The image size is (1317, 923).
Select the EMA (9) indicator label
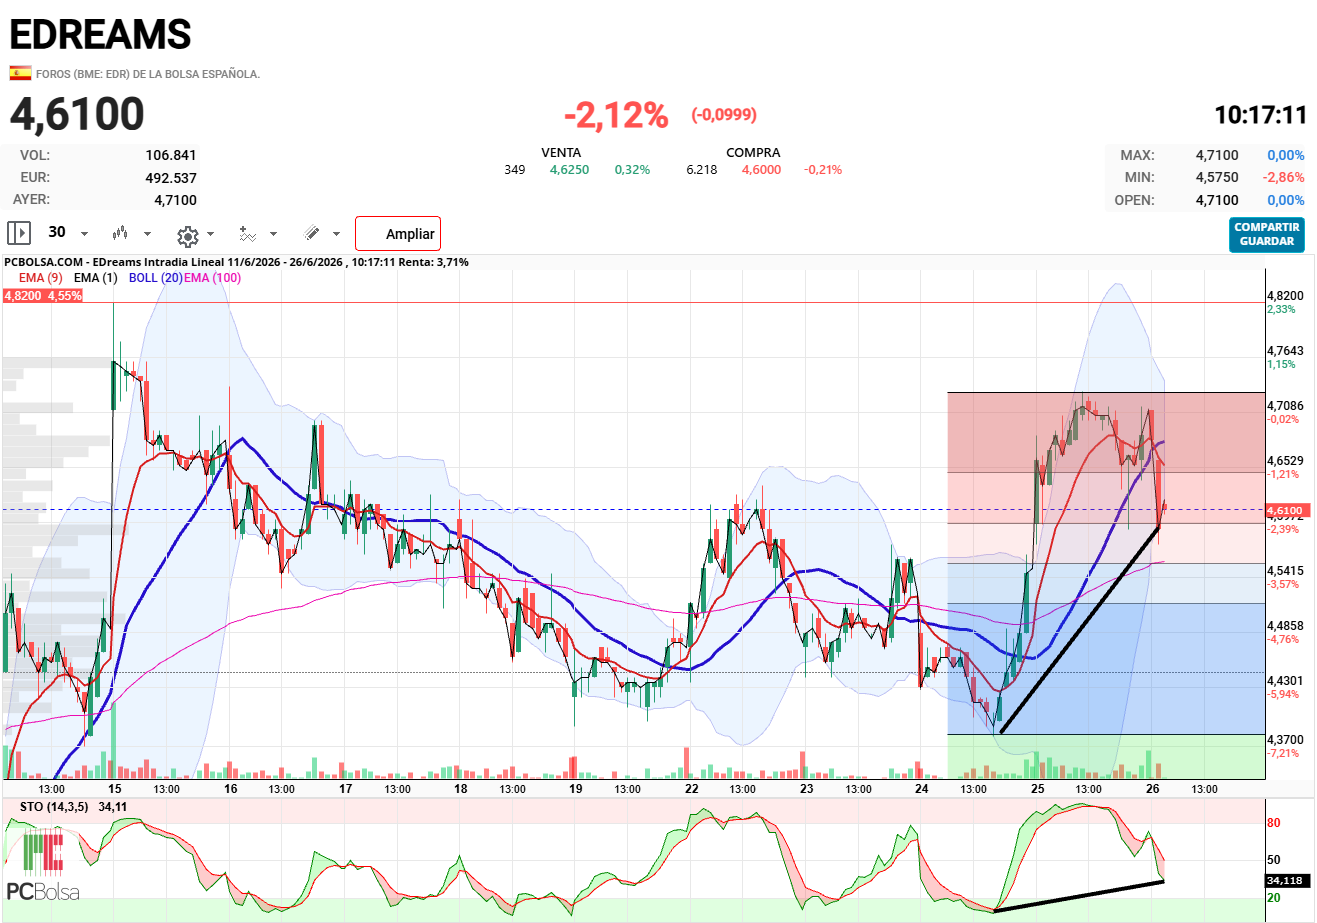click(41, 278)
